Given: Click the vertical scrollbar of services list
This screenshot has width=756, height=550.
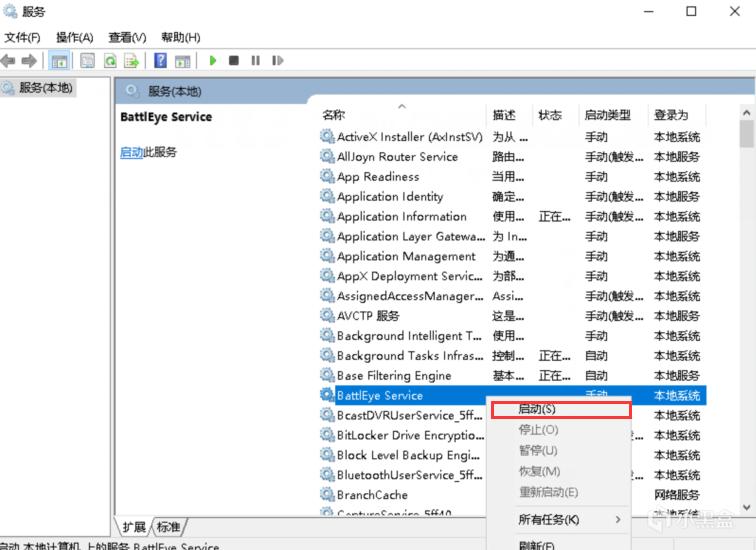Looking at the screenshot, I should coord(746,300).
